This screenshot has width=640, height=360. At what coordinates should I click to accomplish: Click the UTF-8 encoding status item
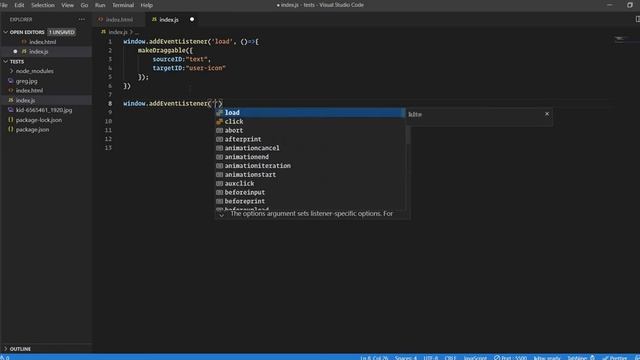click(431, 358)
